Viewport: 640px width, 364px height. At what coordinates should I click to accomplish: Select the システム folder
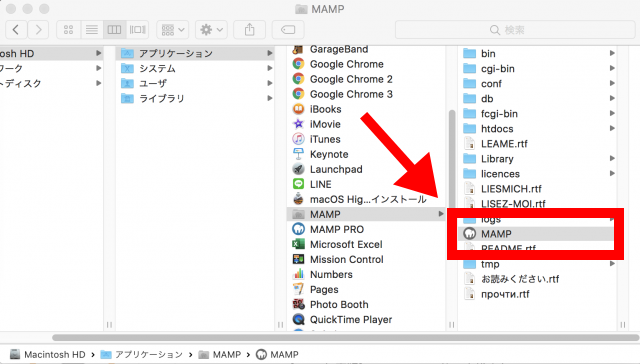[x=196, y=69]
